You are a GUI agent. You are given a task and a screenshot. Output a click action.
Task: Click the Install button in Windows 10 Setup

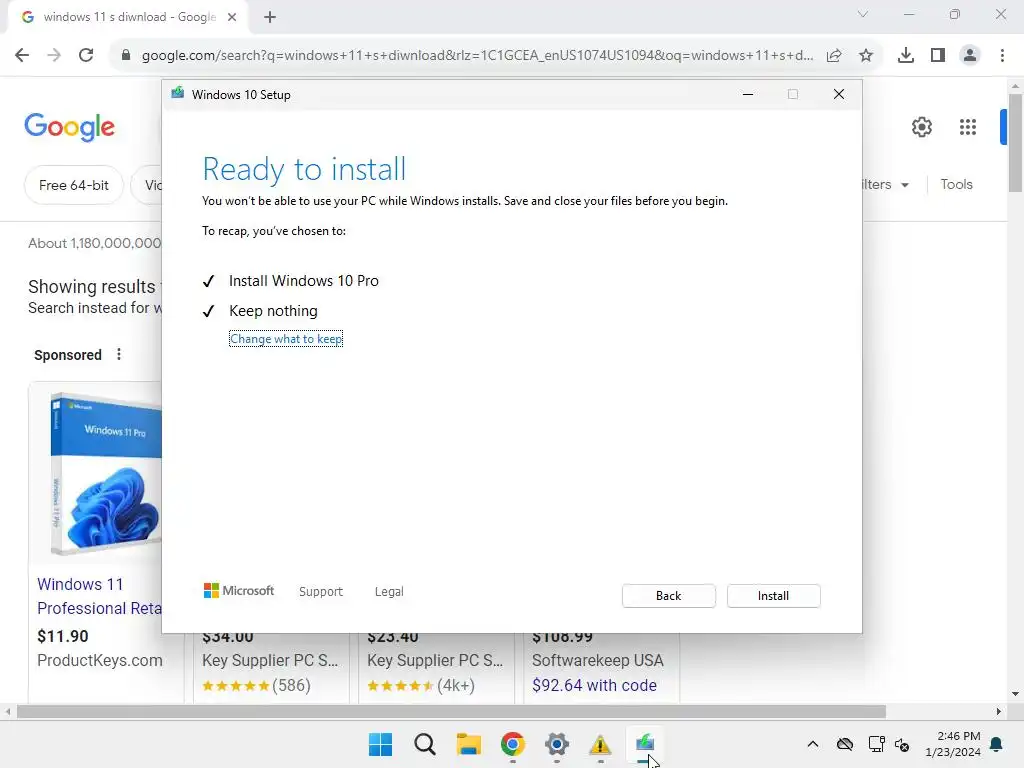click(773, 596)
